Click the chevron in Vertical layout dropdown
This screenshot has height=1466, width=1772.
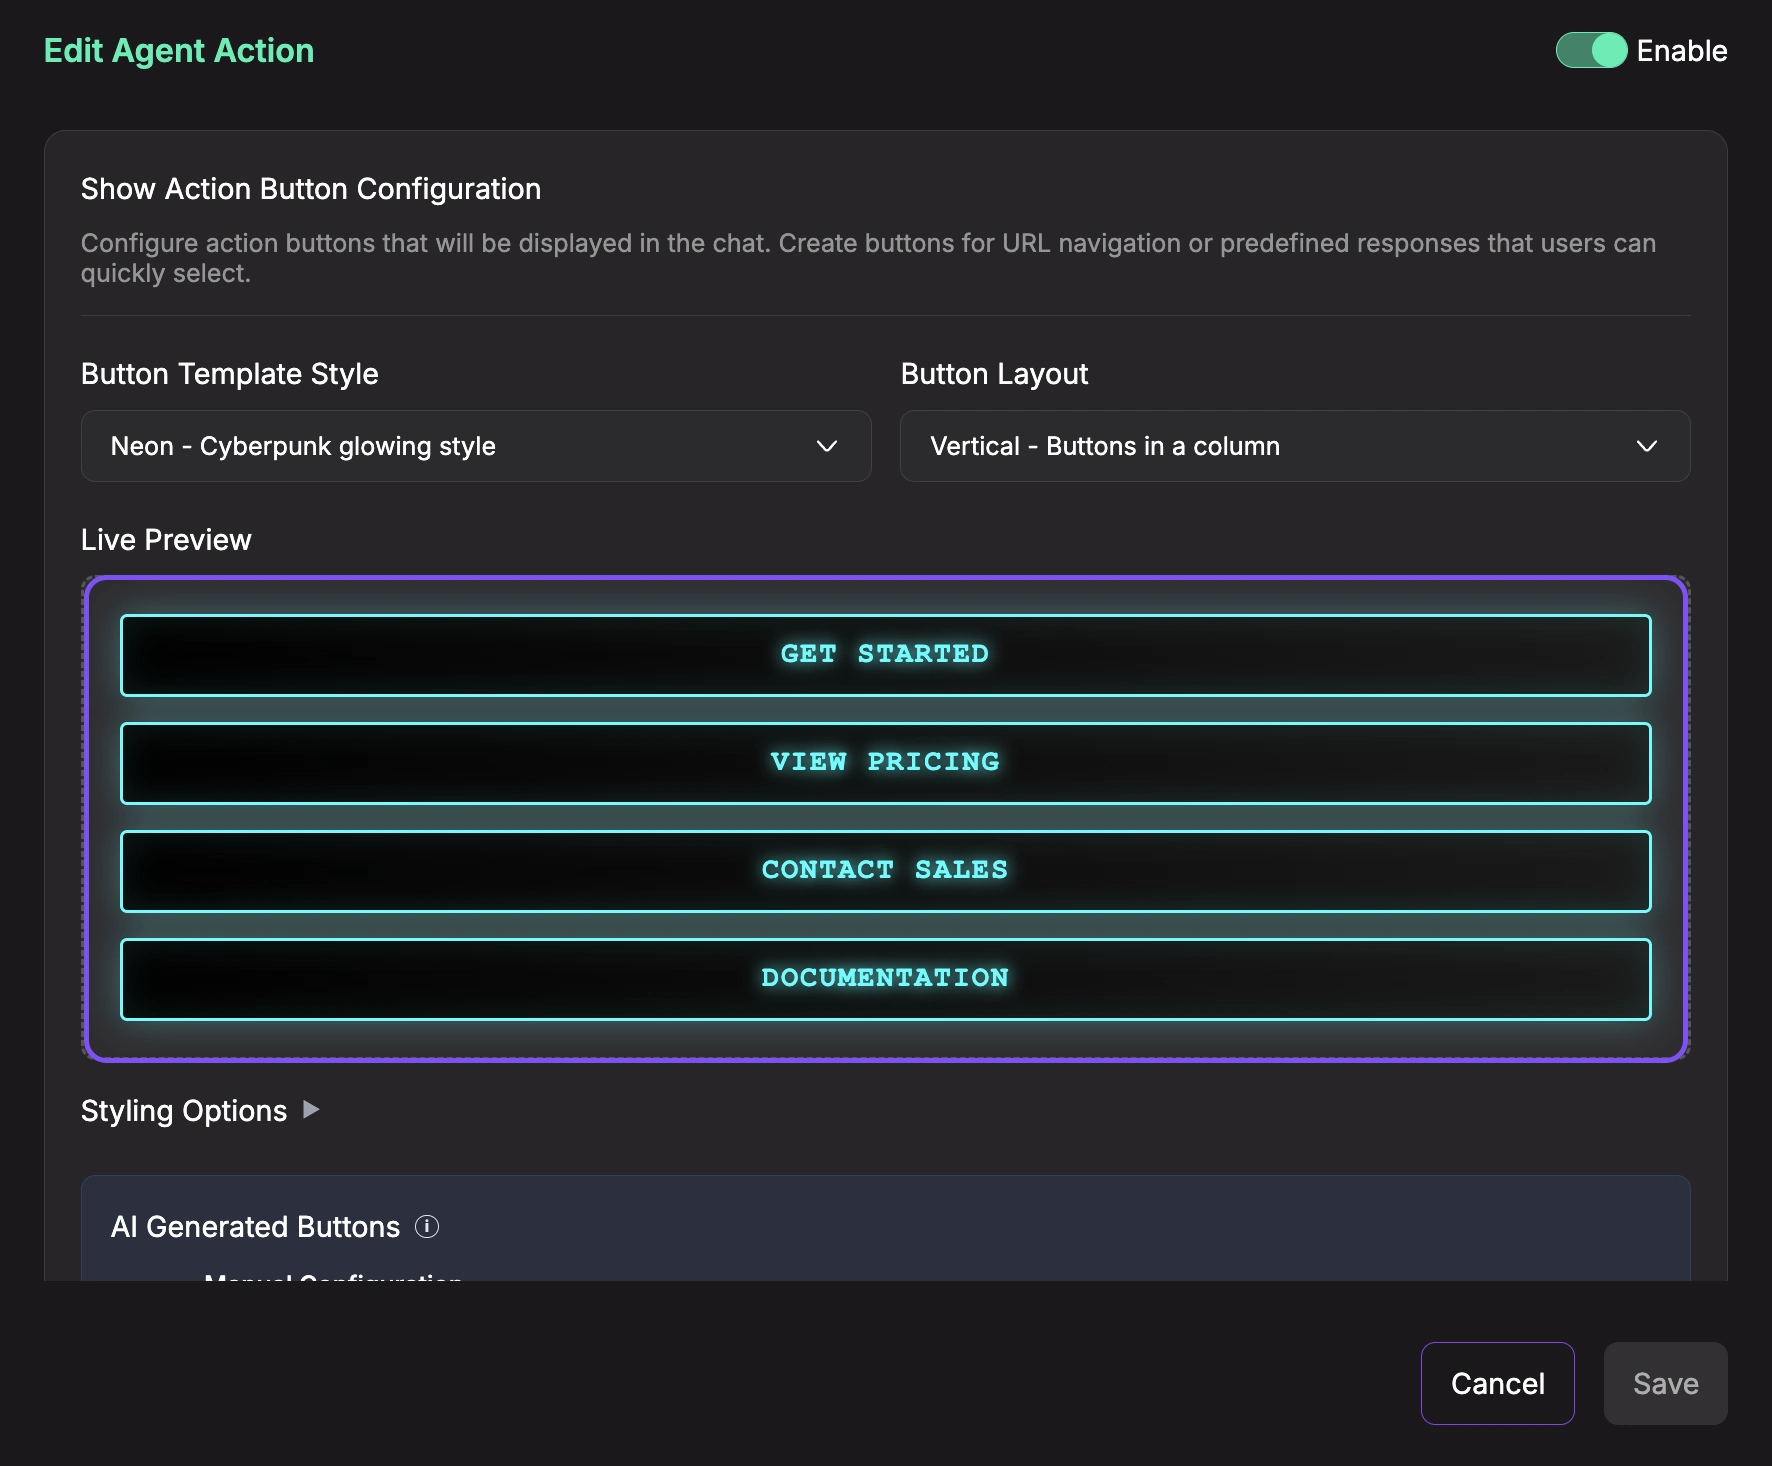tap(1646, 446)
